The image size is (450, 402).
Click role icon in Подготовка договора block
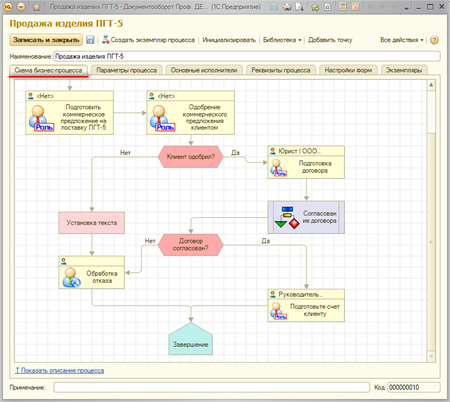pos(278,168)
